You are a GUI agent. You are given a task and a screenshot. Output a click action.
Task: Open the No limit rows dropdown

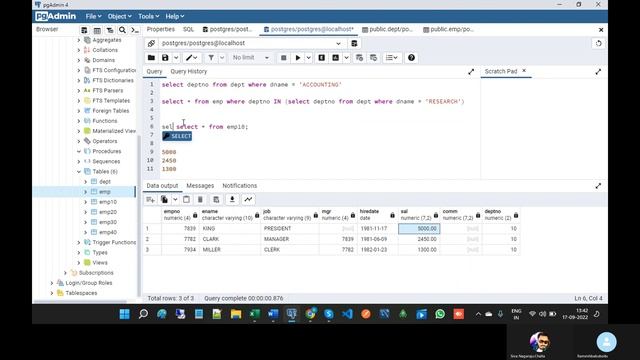click(251, 58)
